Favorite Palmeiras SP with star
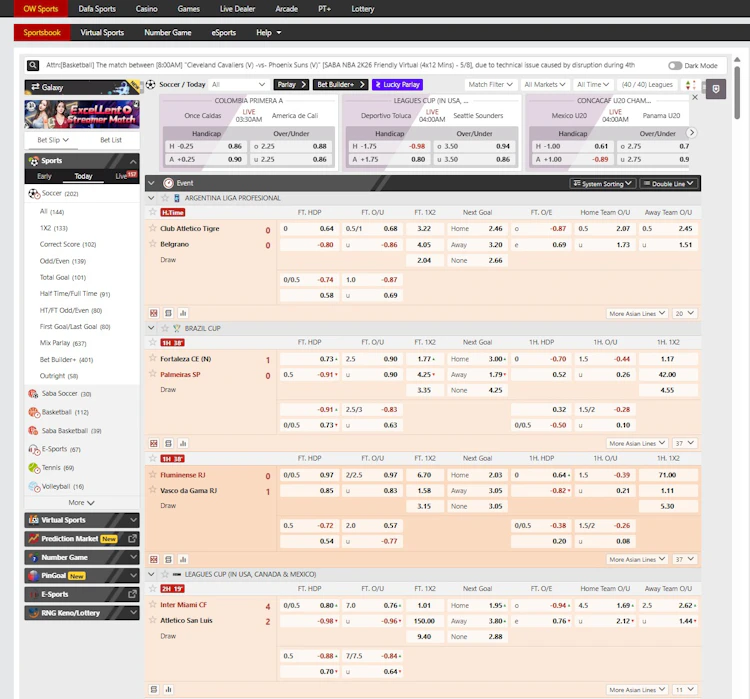 [153, 374]
